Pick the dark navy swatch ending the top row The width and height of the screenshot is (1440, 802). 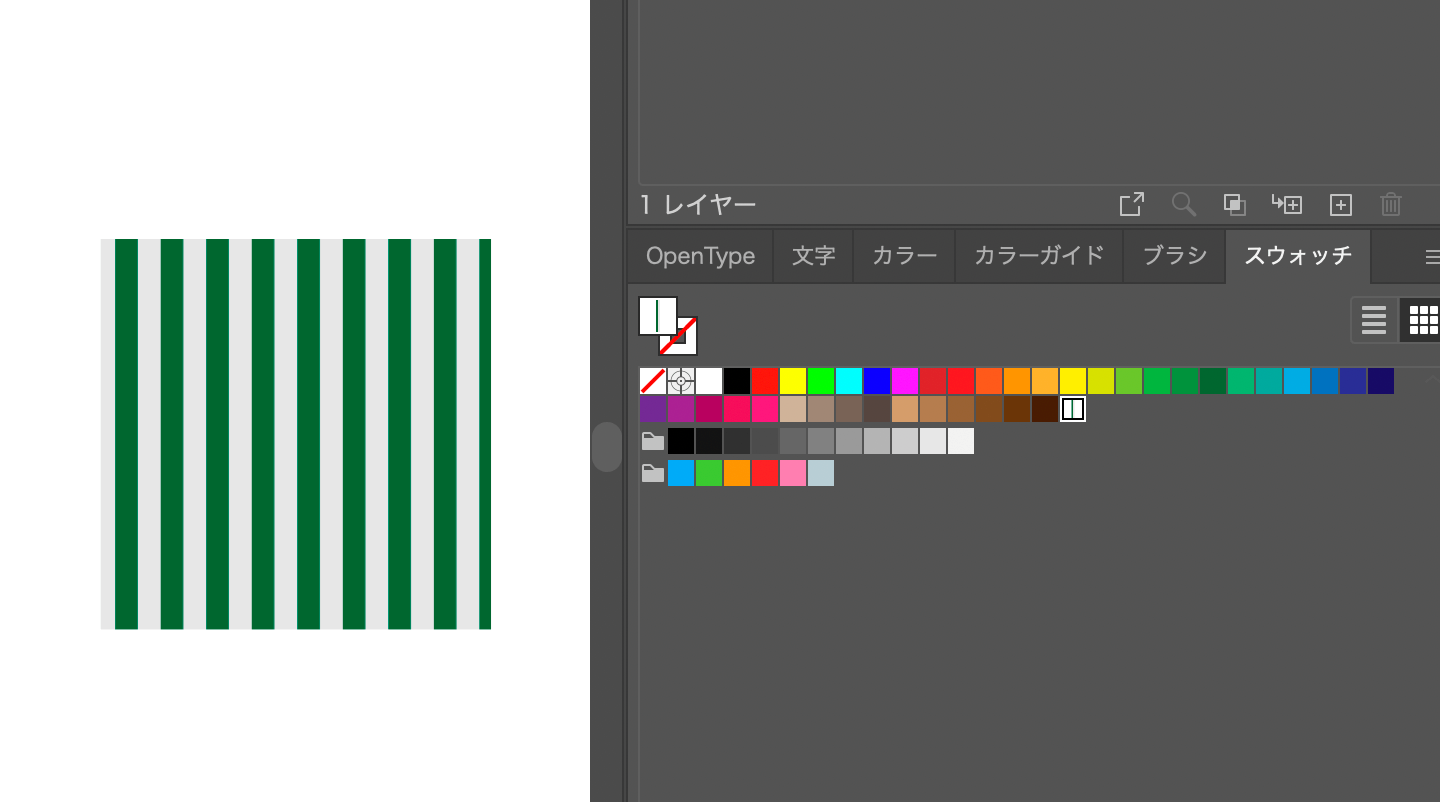(x=1381, y=381)
